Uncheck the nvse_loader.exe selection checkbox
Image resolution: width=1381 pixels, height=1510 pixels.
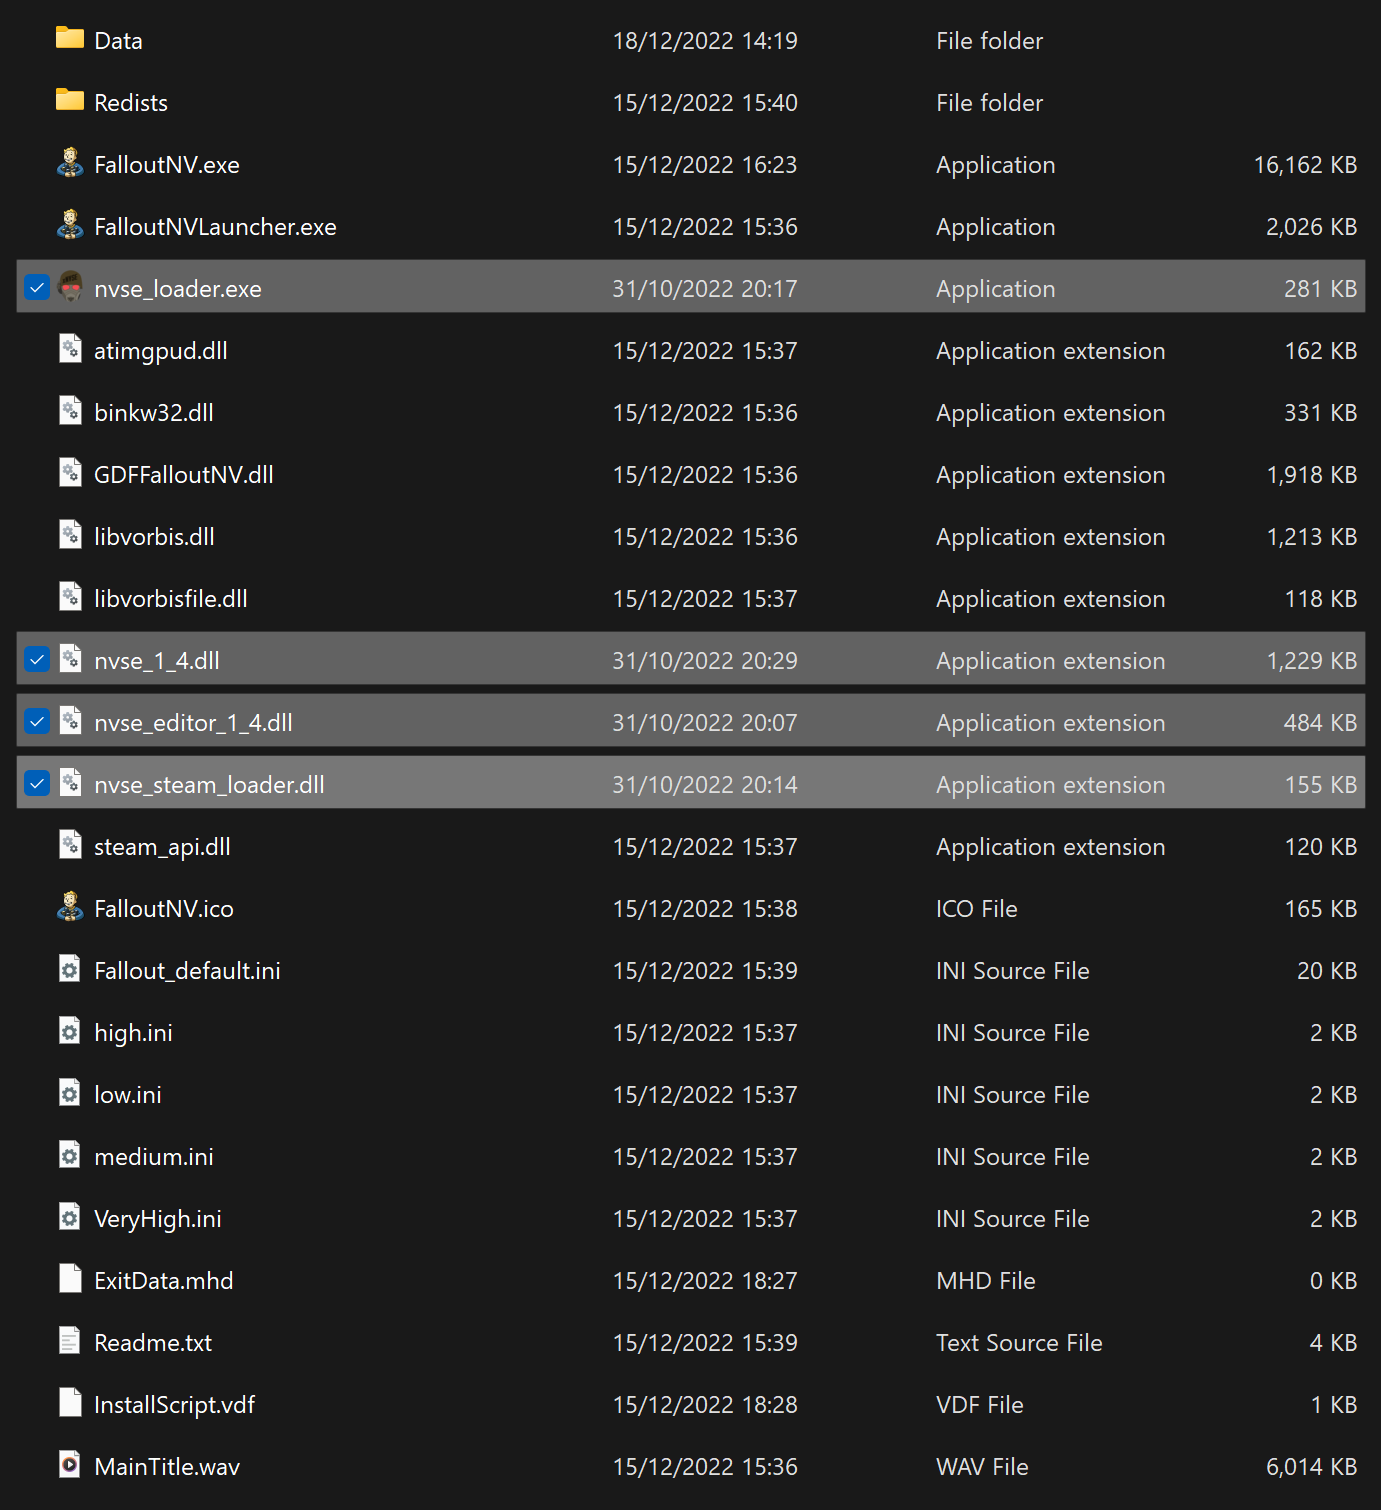point(37,288)
